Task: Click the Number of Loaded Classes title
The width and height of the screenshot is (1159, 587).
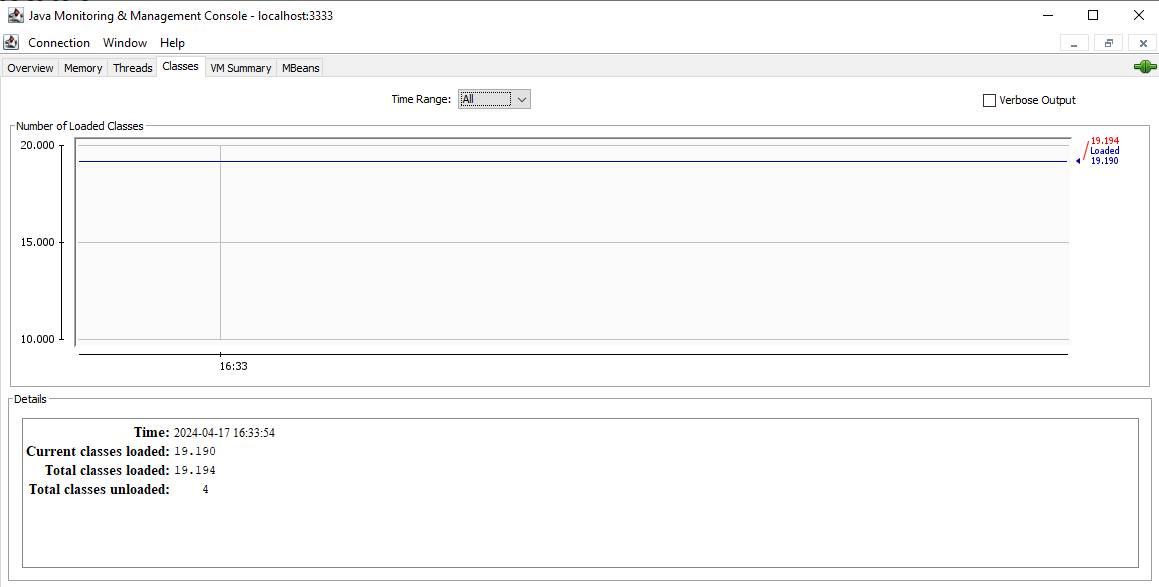Action: coord(80,126)
